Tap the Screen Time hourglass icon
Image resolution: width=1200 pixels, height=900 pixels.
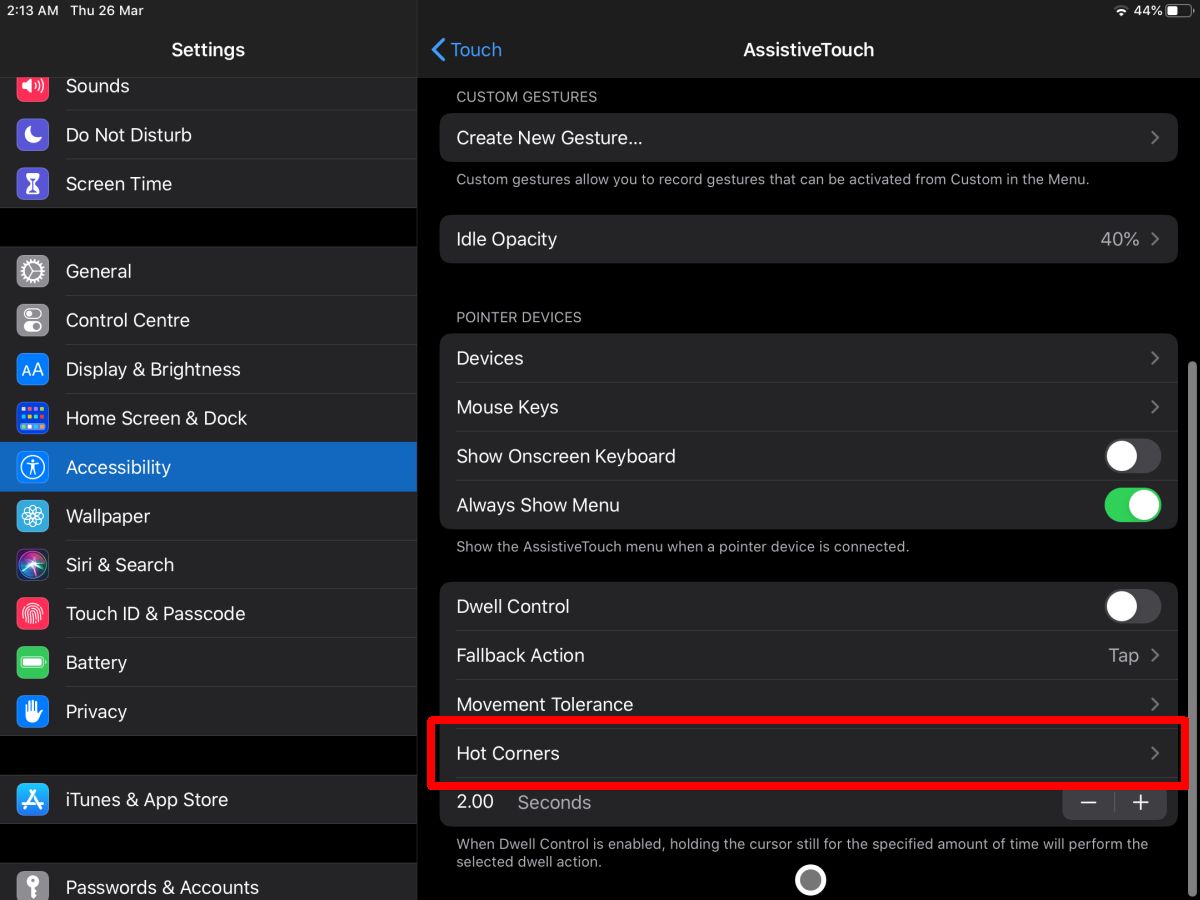[x=33, y=184]
